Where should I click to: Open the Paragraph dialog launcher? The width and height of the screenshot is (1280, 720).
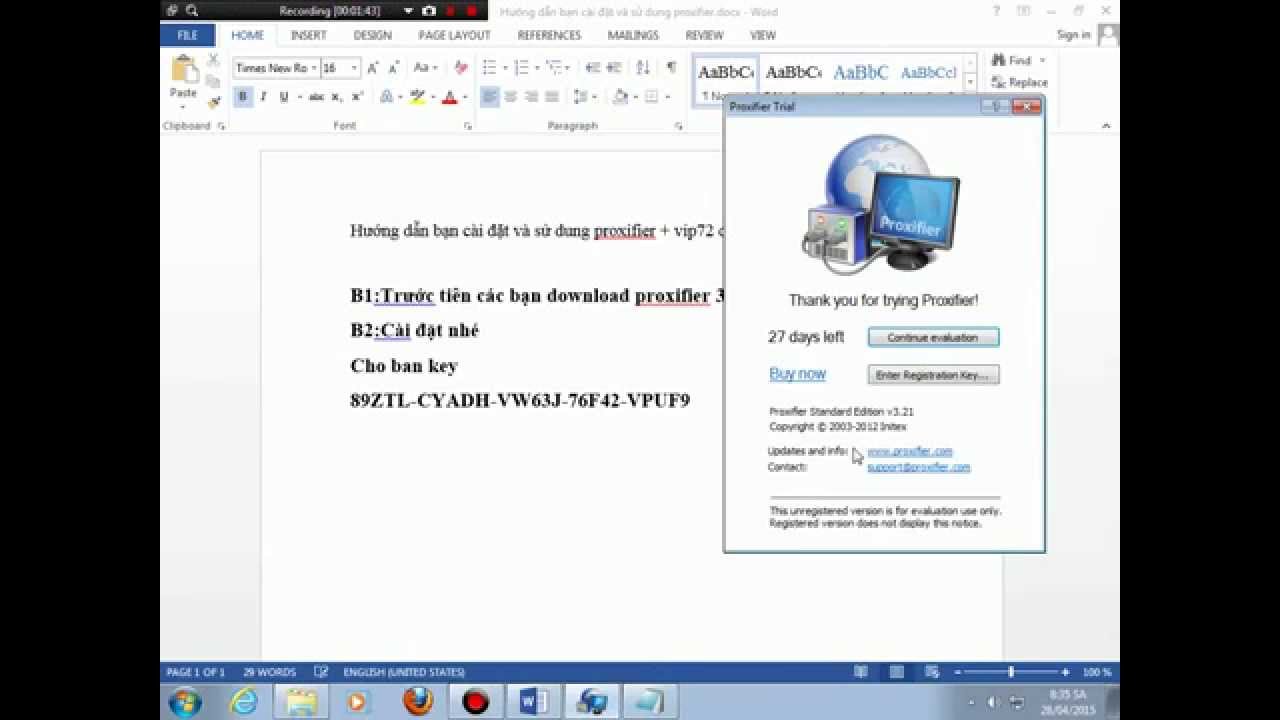[x=678, y=126]
